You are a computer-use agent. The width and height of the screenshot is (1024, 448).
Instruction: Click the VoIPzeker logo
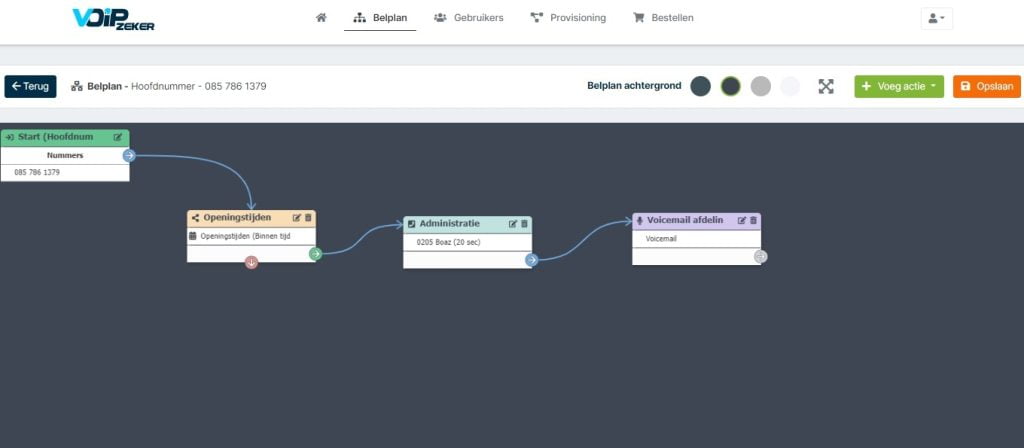tap(114, 19)
